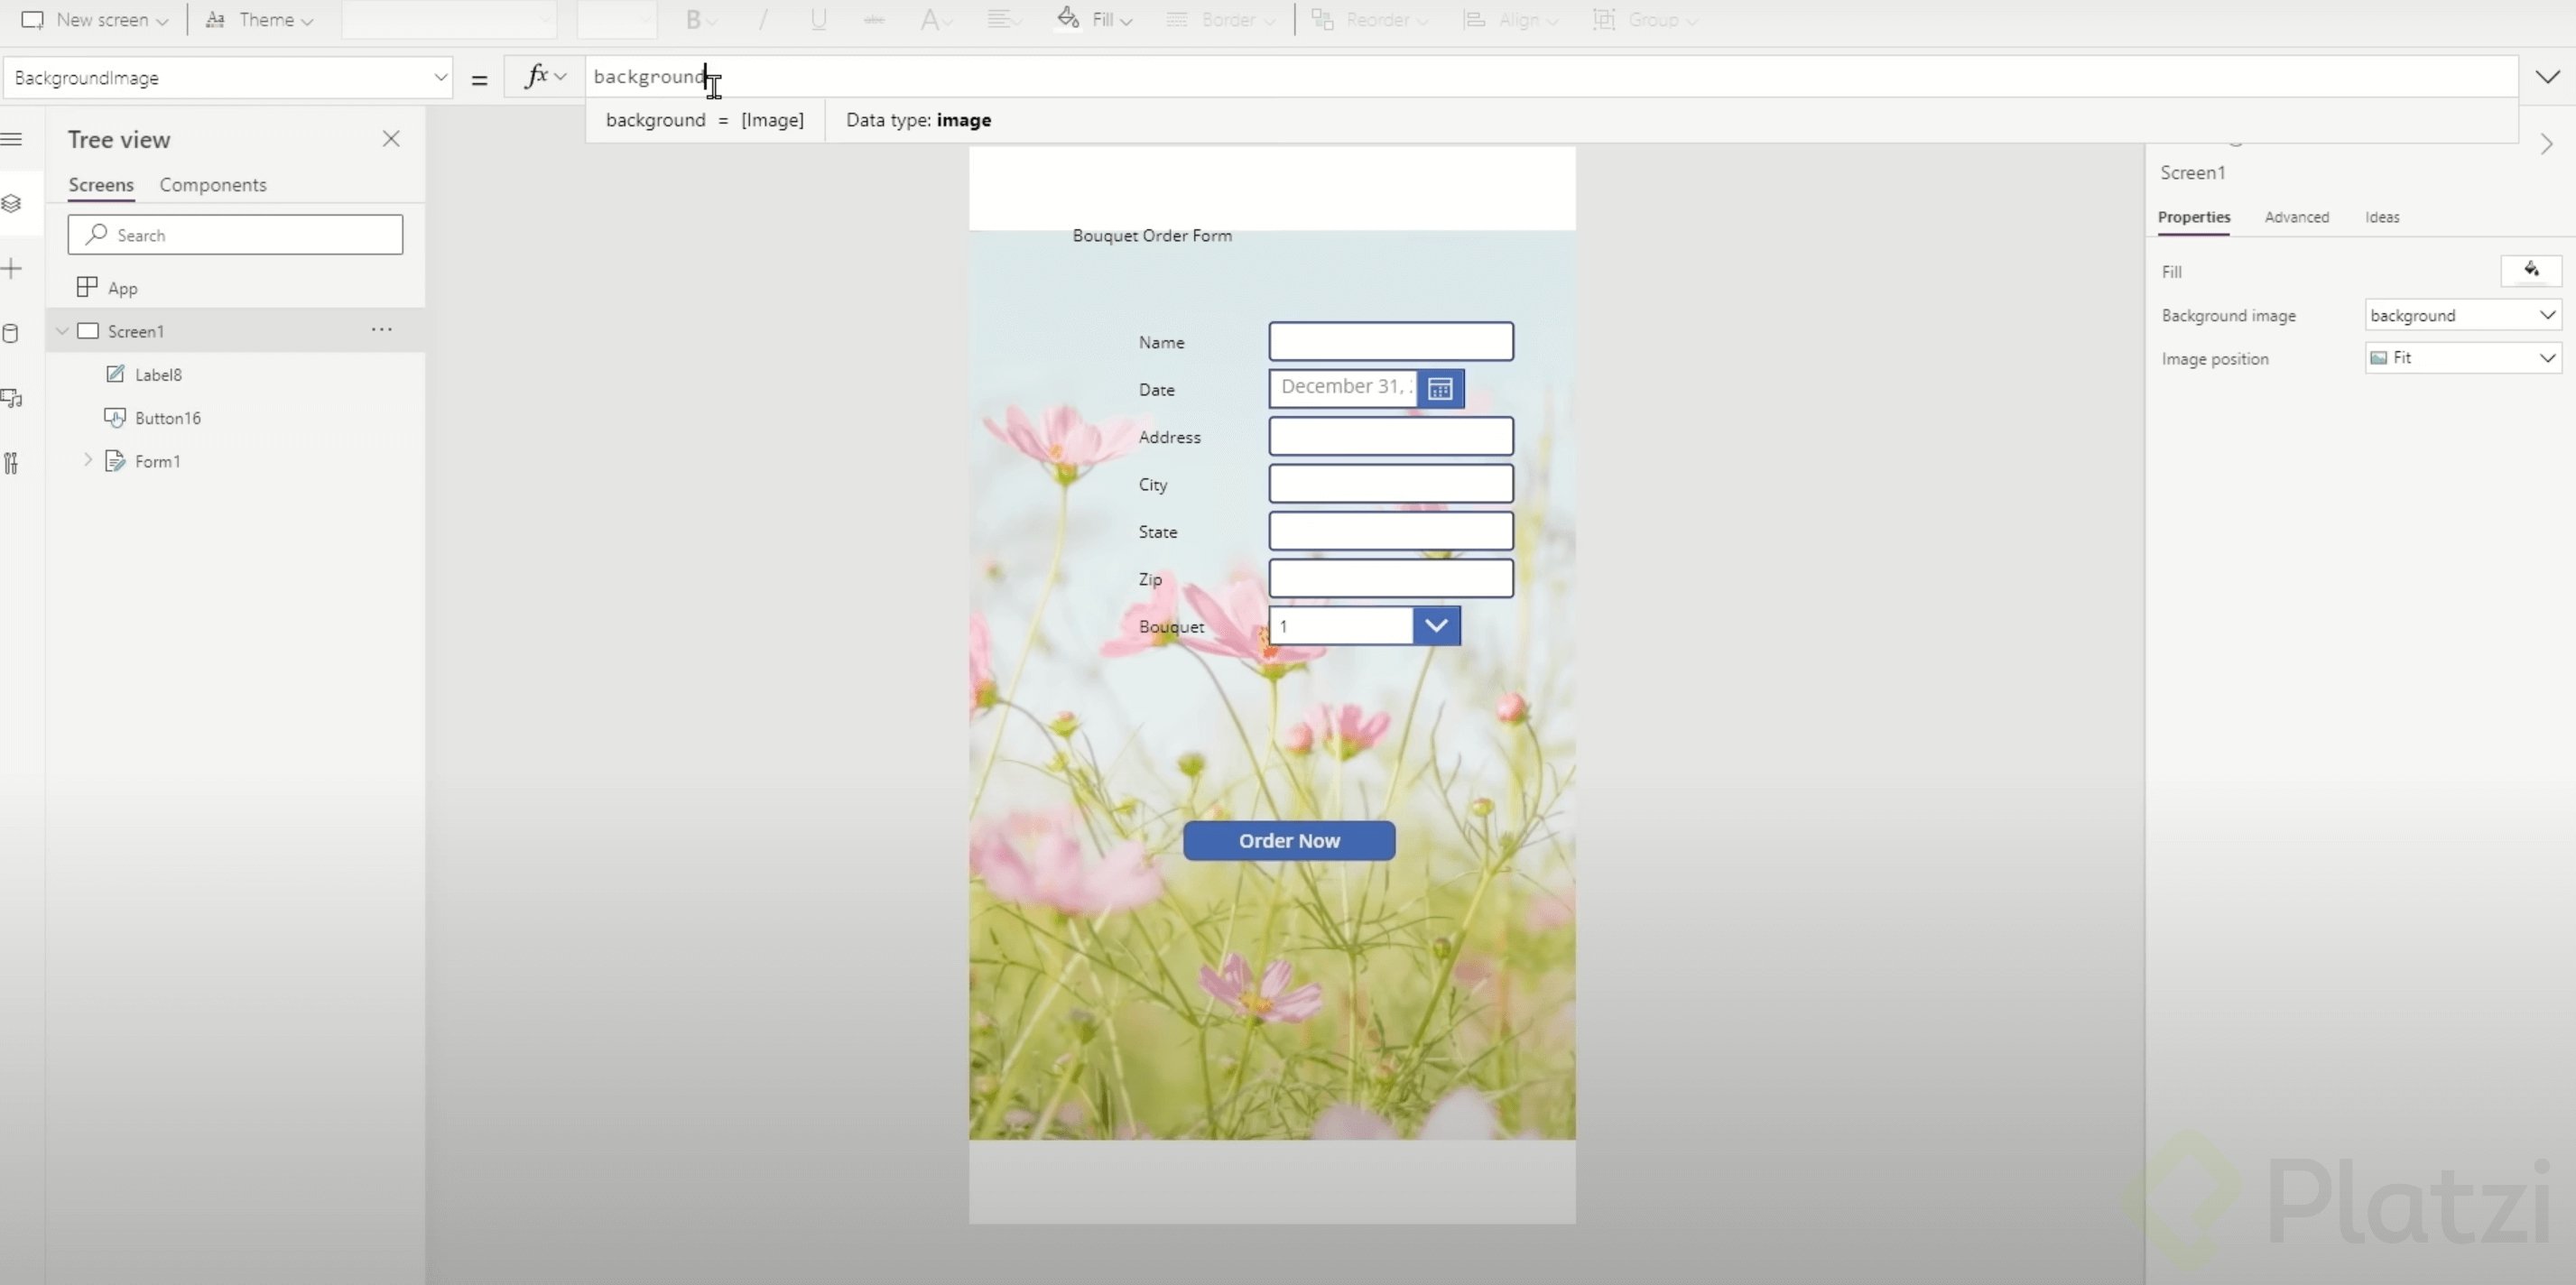
Task: Open the text alignment menu
Action: 1003,20
